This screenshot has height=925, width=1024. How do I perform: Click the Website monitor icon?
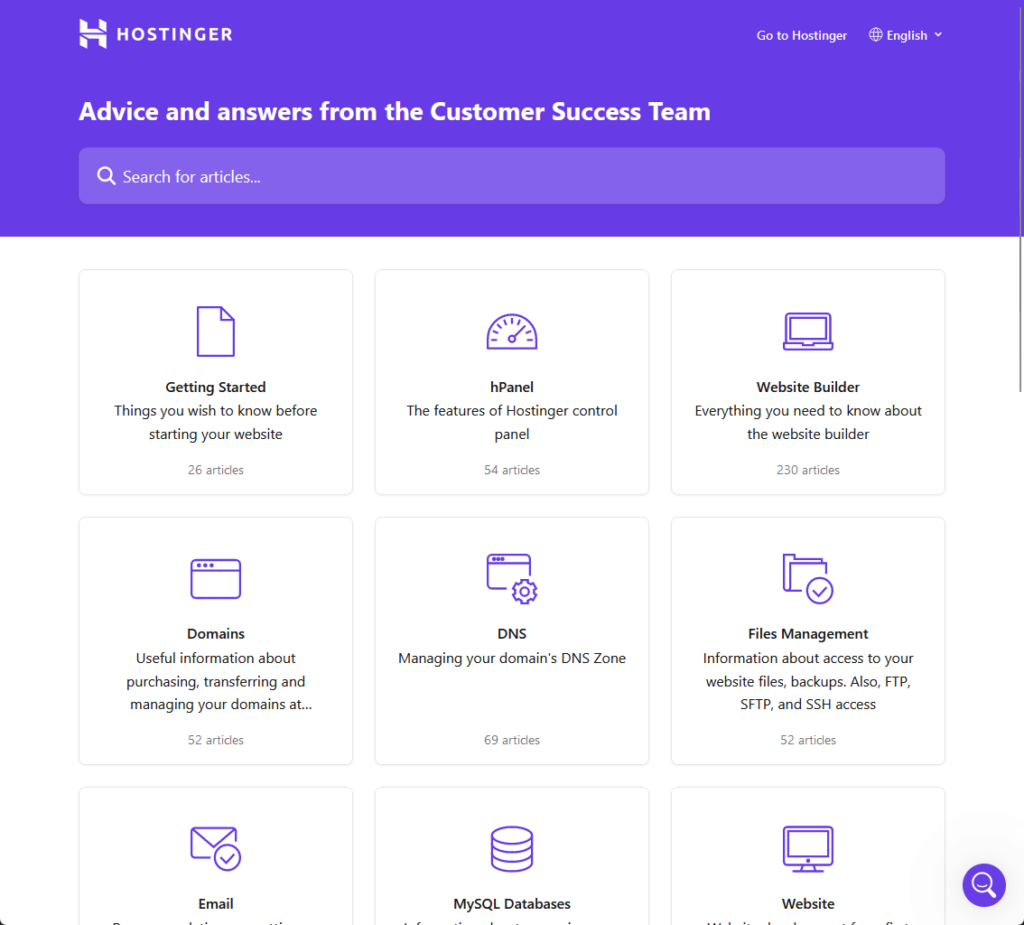pyautogui.click(x=808, y=849)
